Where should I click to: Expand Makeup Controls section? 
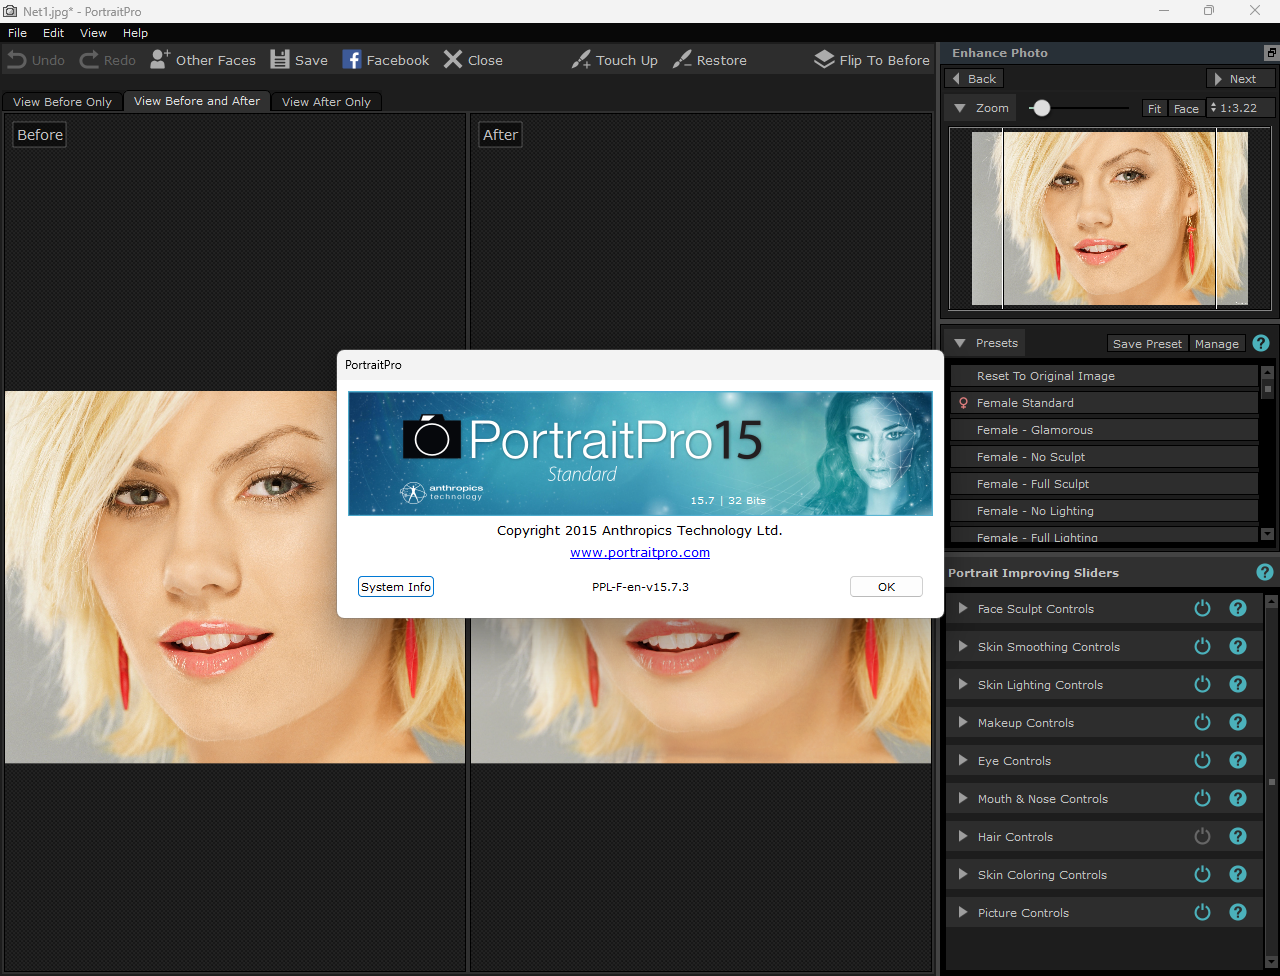point(963,723)
